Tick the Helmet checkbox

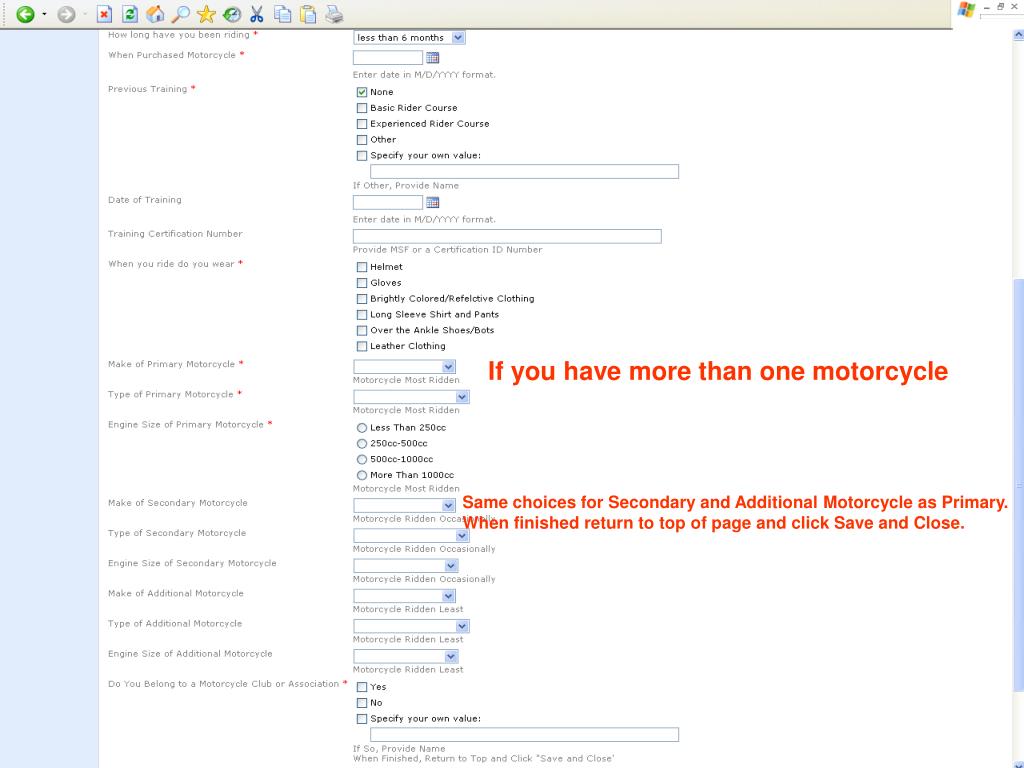[x=362, y=267]
